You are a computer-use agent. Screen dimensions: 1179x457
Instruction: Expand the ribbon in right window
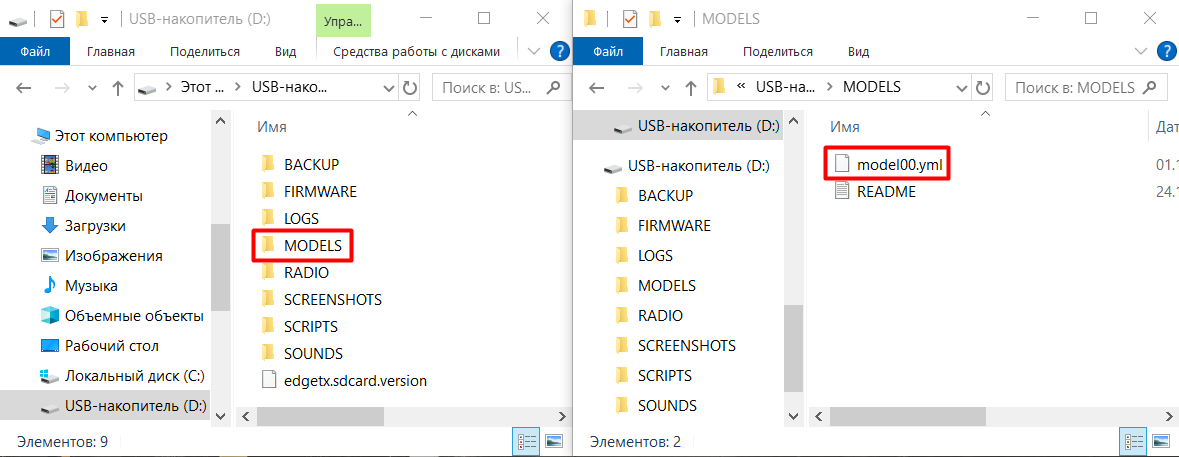point(1141,51)
